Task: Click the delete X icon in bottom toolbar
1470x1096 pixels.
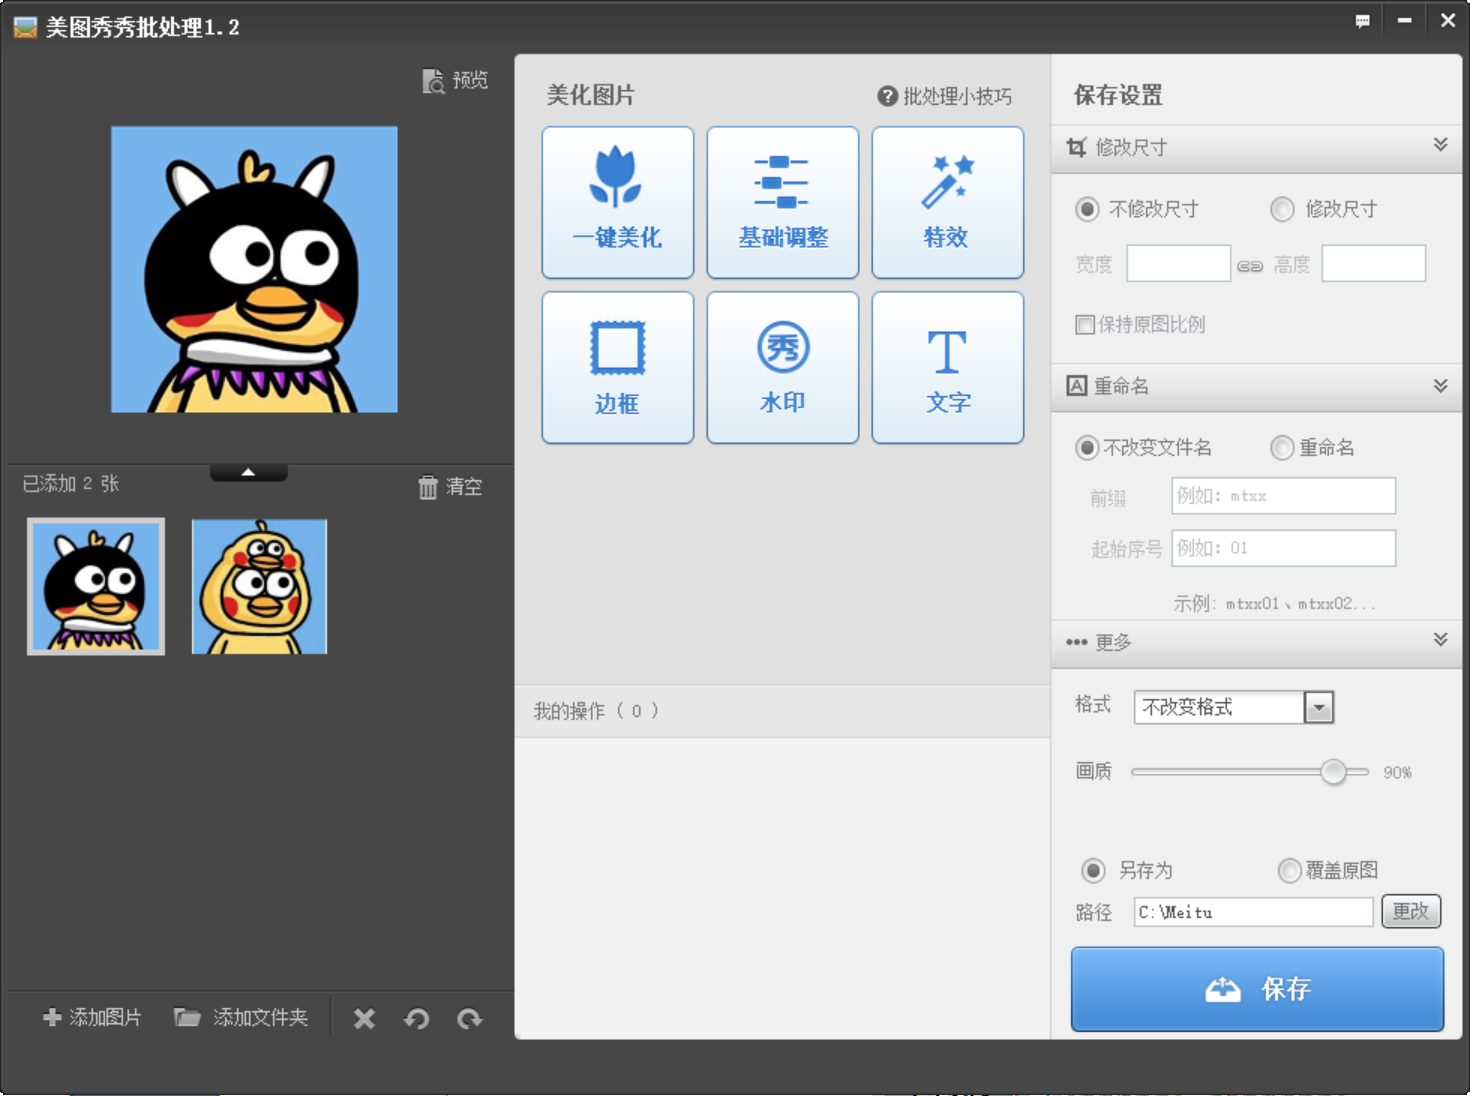Action: tap(364, 1019)
